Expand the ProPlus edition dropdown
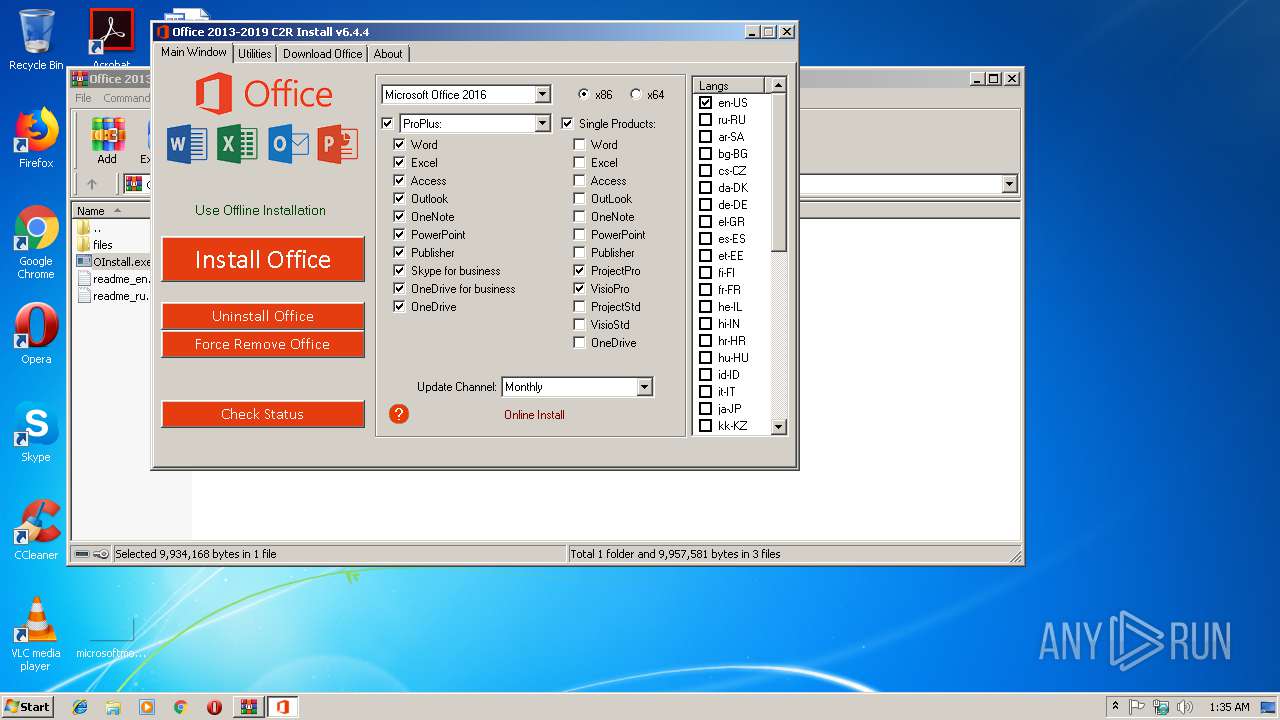 (542, 124)
